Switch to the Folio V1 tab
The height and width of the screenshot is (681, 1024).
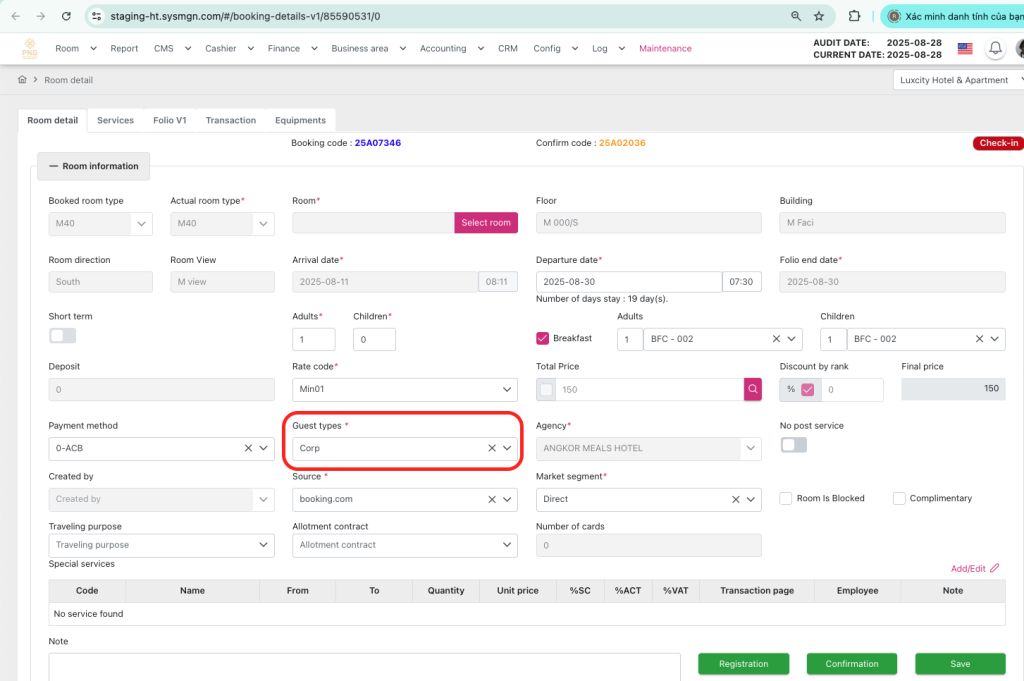point(169,120)
